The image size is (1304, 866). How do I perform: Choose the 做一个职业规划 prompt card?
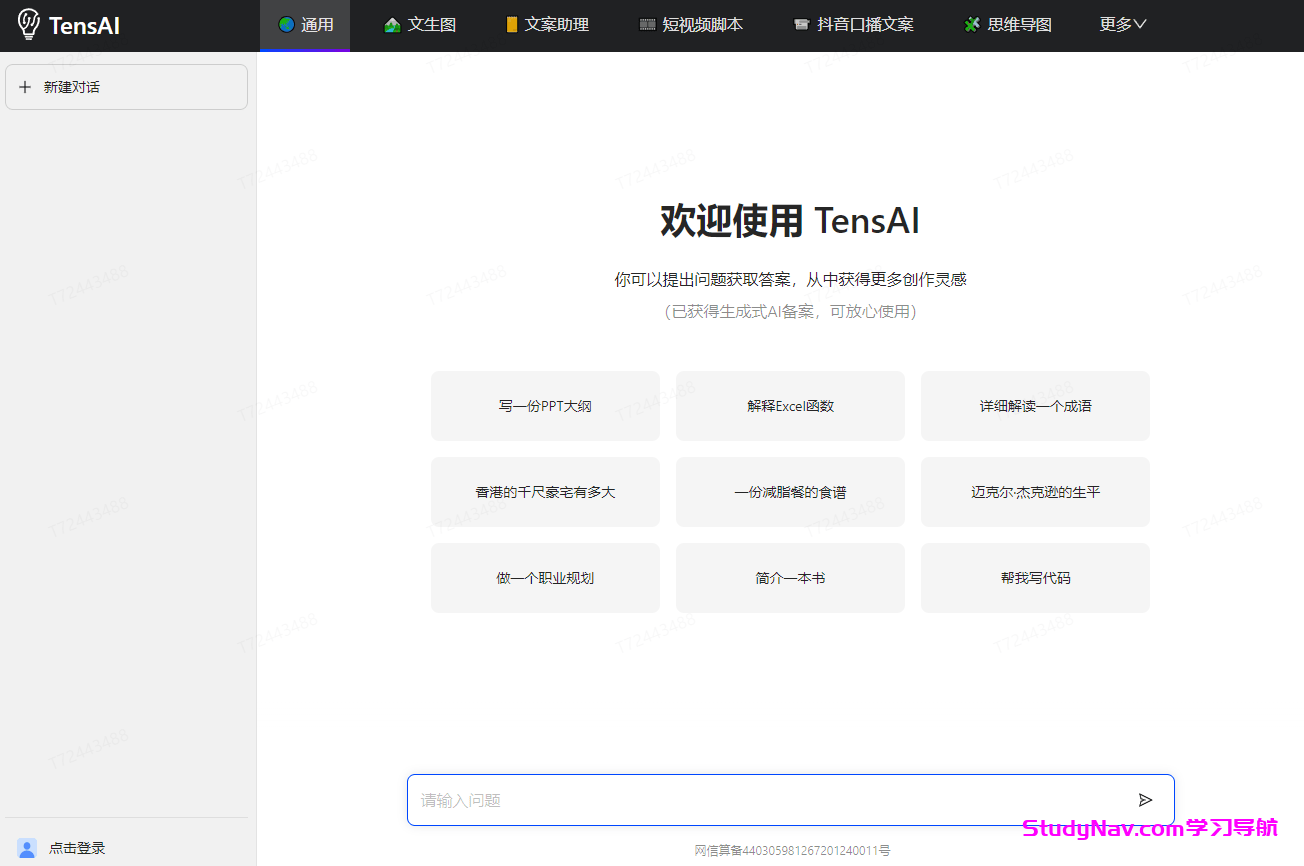click(545, 578)
